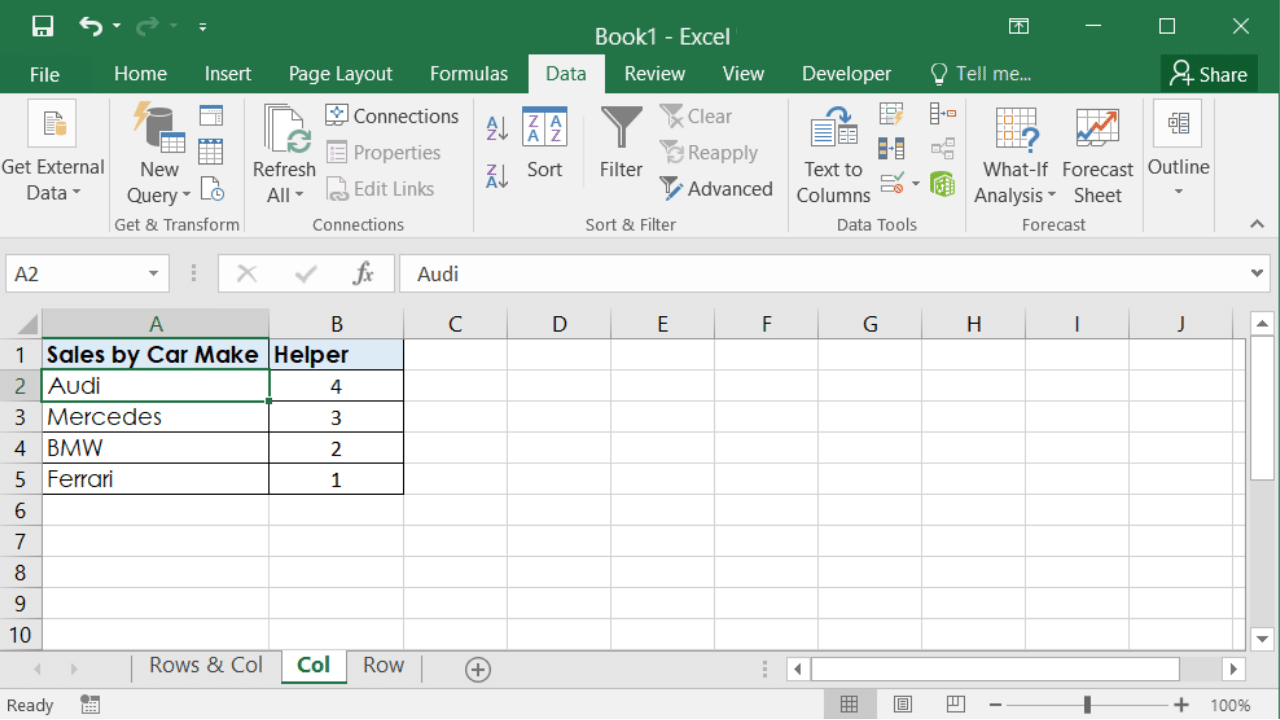Click the Share button
The width and height of the screenshot is (1280, 720).
pyautogui.click(x=1208, y=74)
